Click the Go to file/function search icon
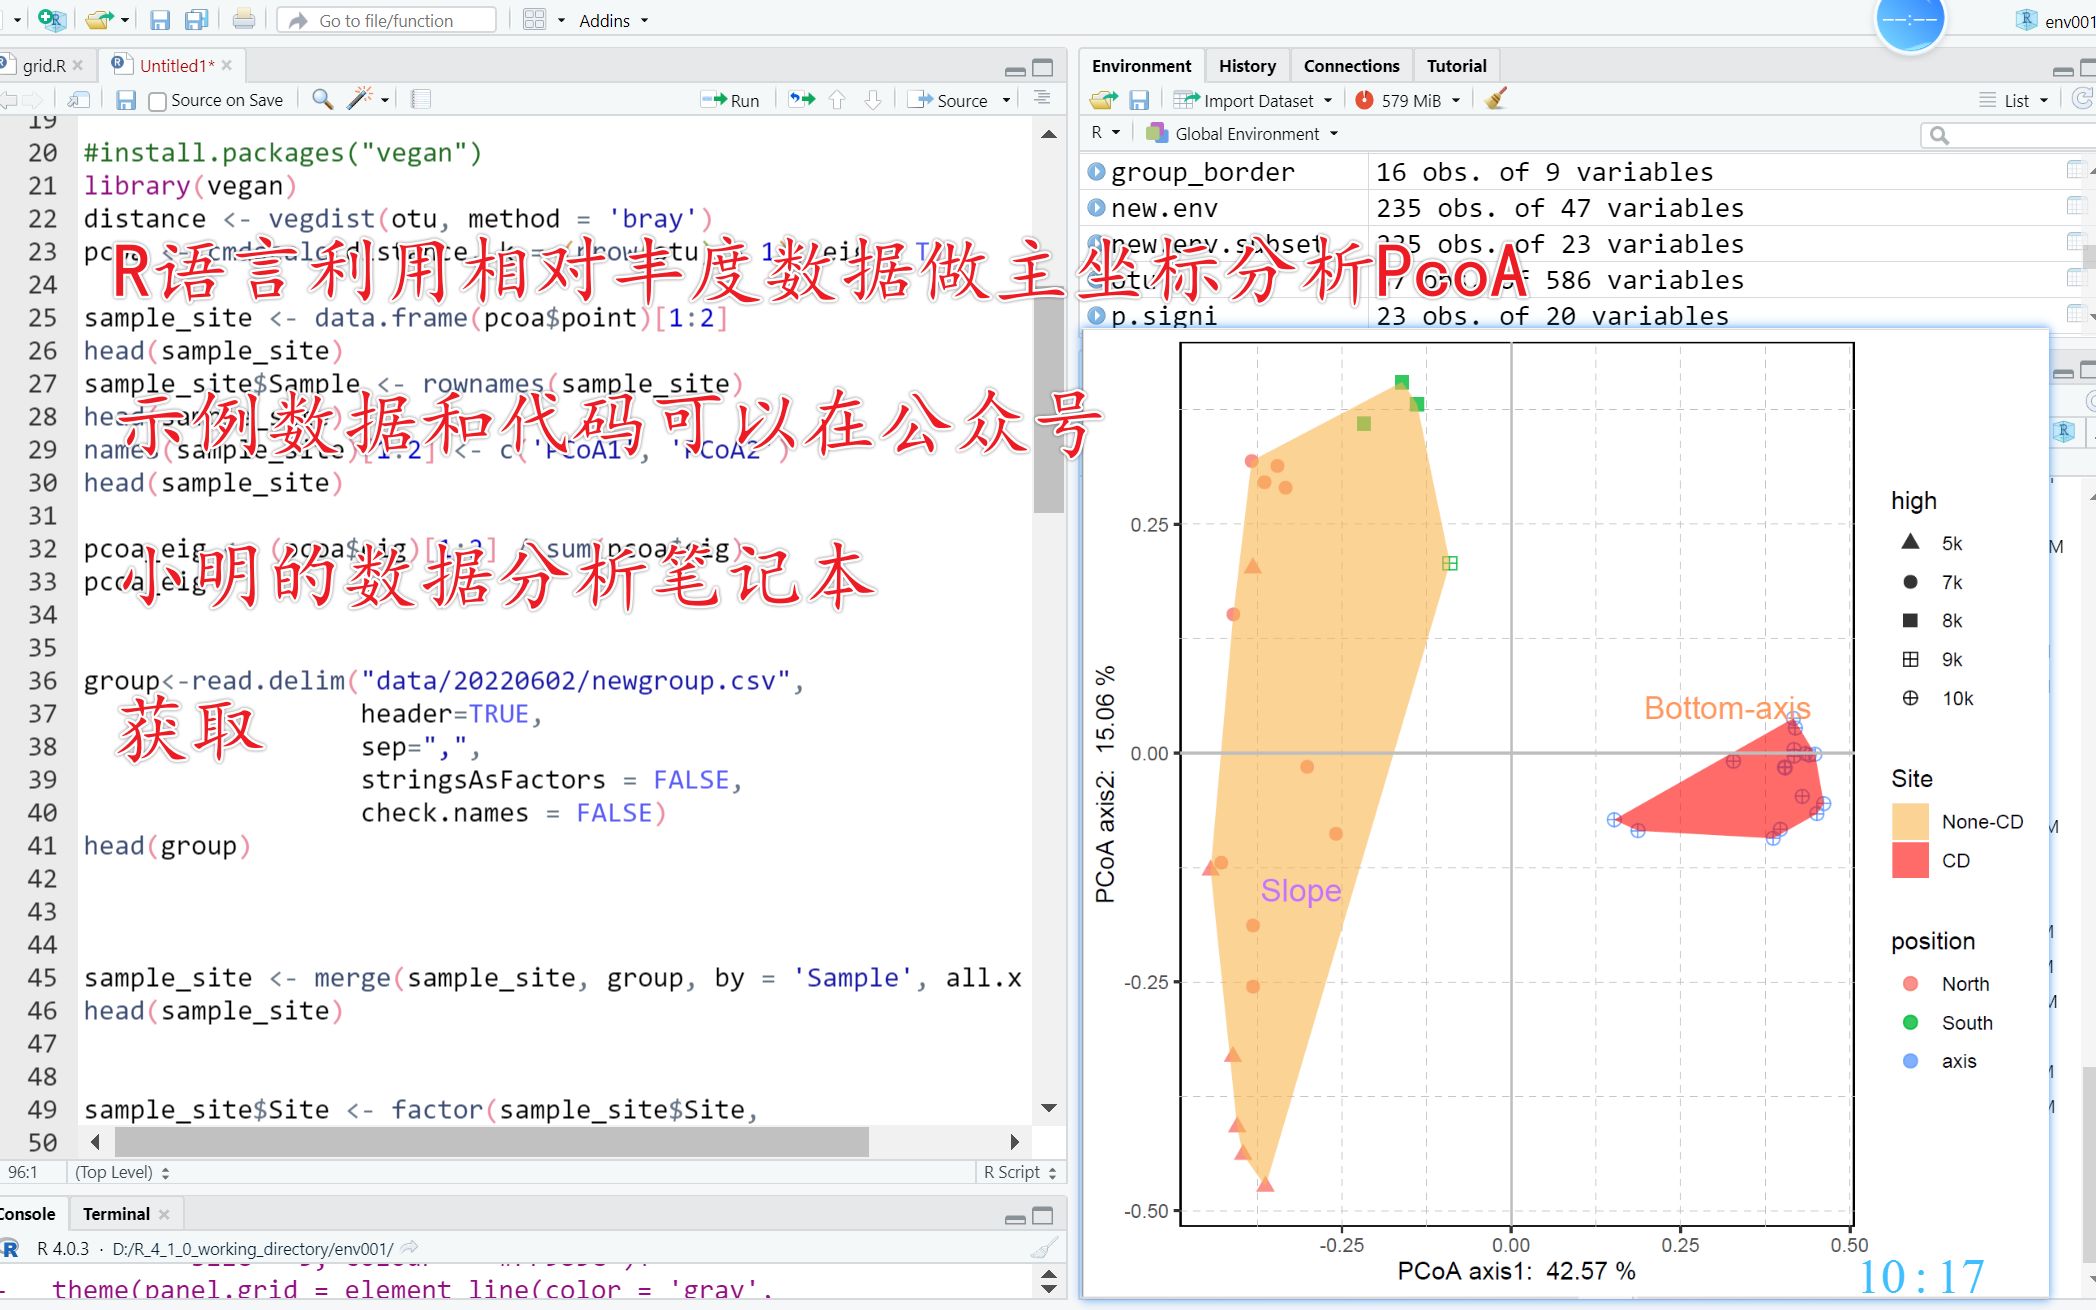Viewport: 2096px width, 1310px height. pyautogui.click(x=296, y=21)
